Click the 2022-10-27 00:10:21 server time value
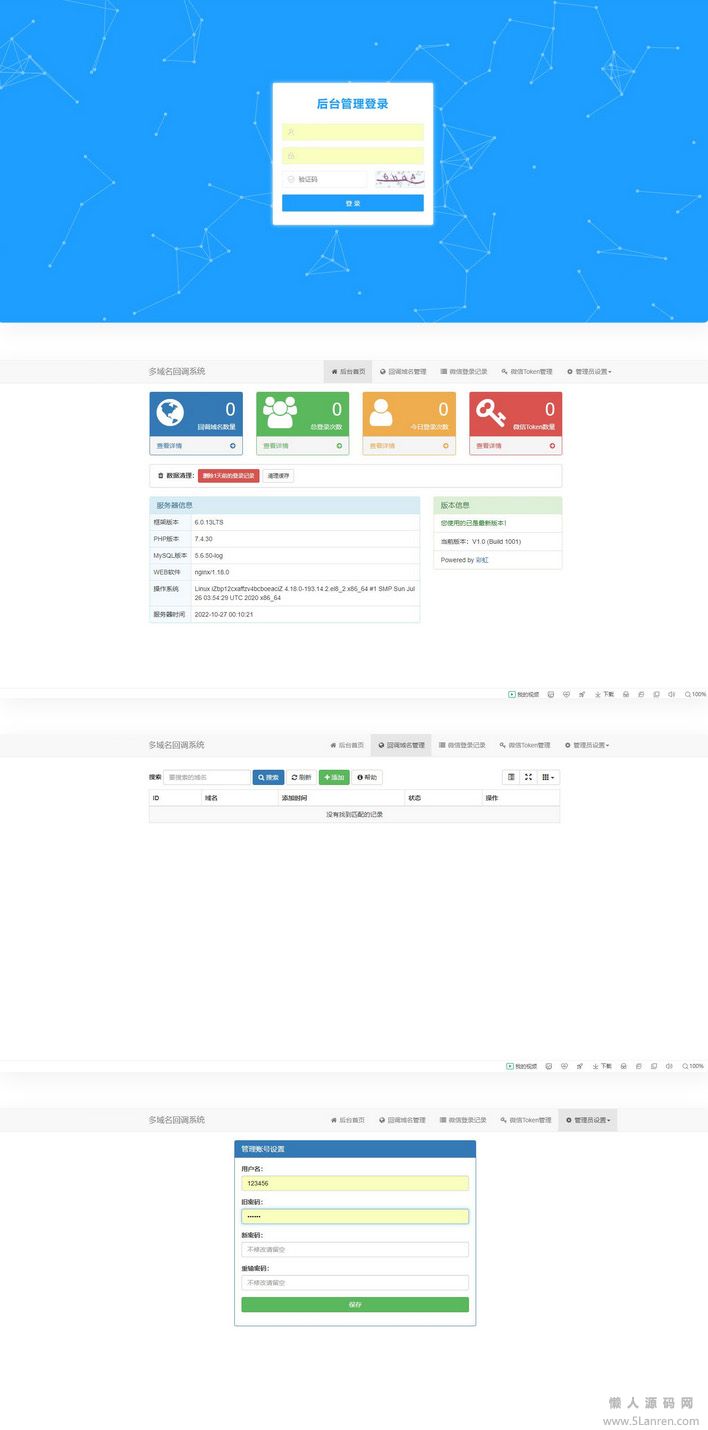The width and height of the screenshot is (708, 1430). [224, 614]
